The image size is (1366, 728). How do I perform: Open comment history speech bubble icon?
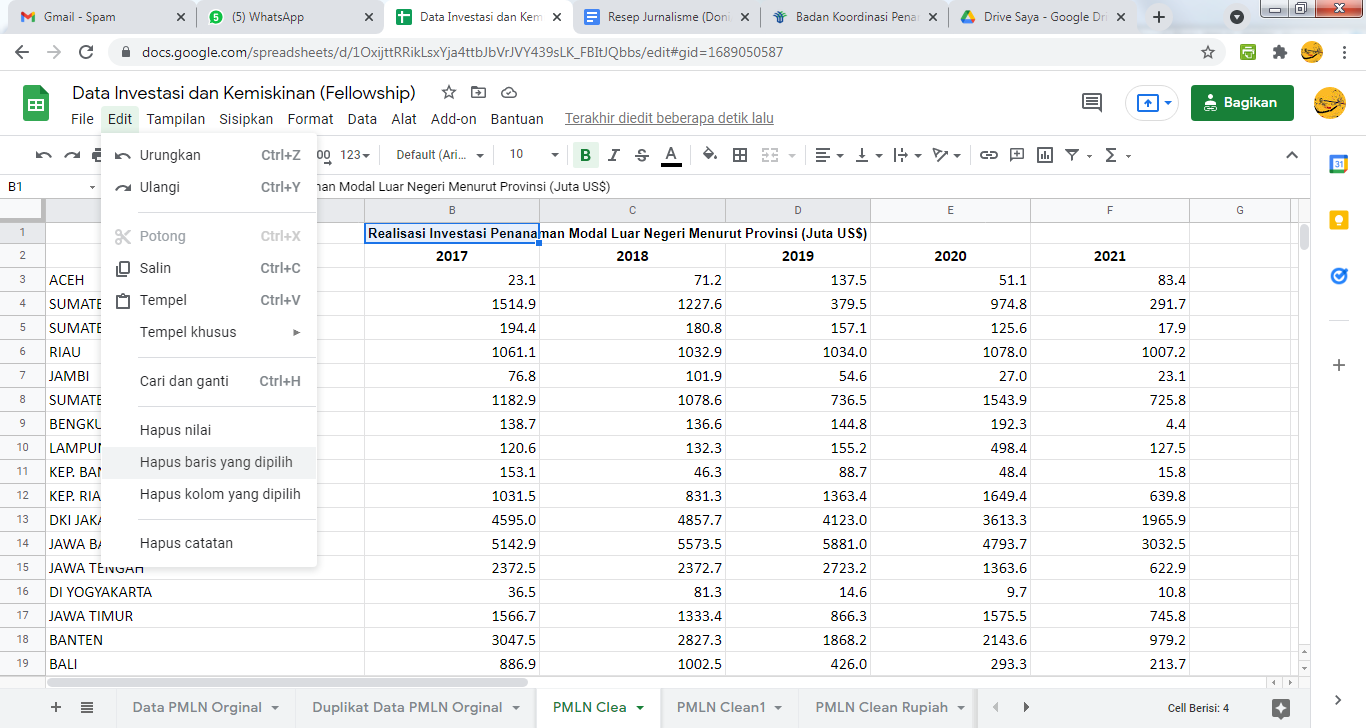1092,103
